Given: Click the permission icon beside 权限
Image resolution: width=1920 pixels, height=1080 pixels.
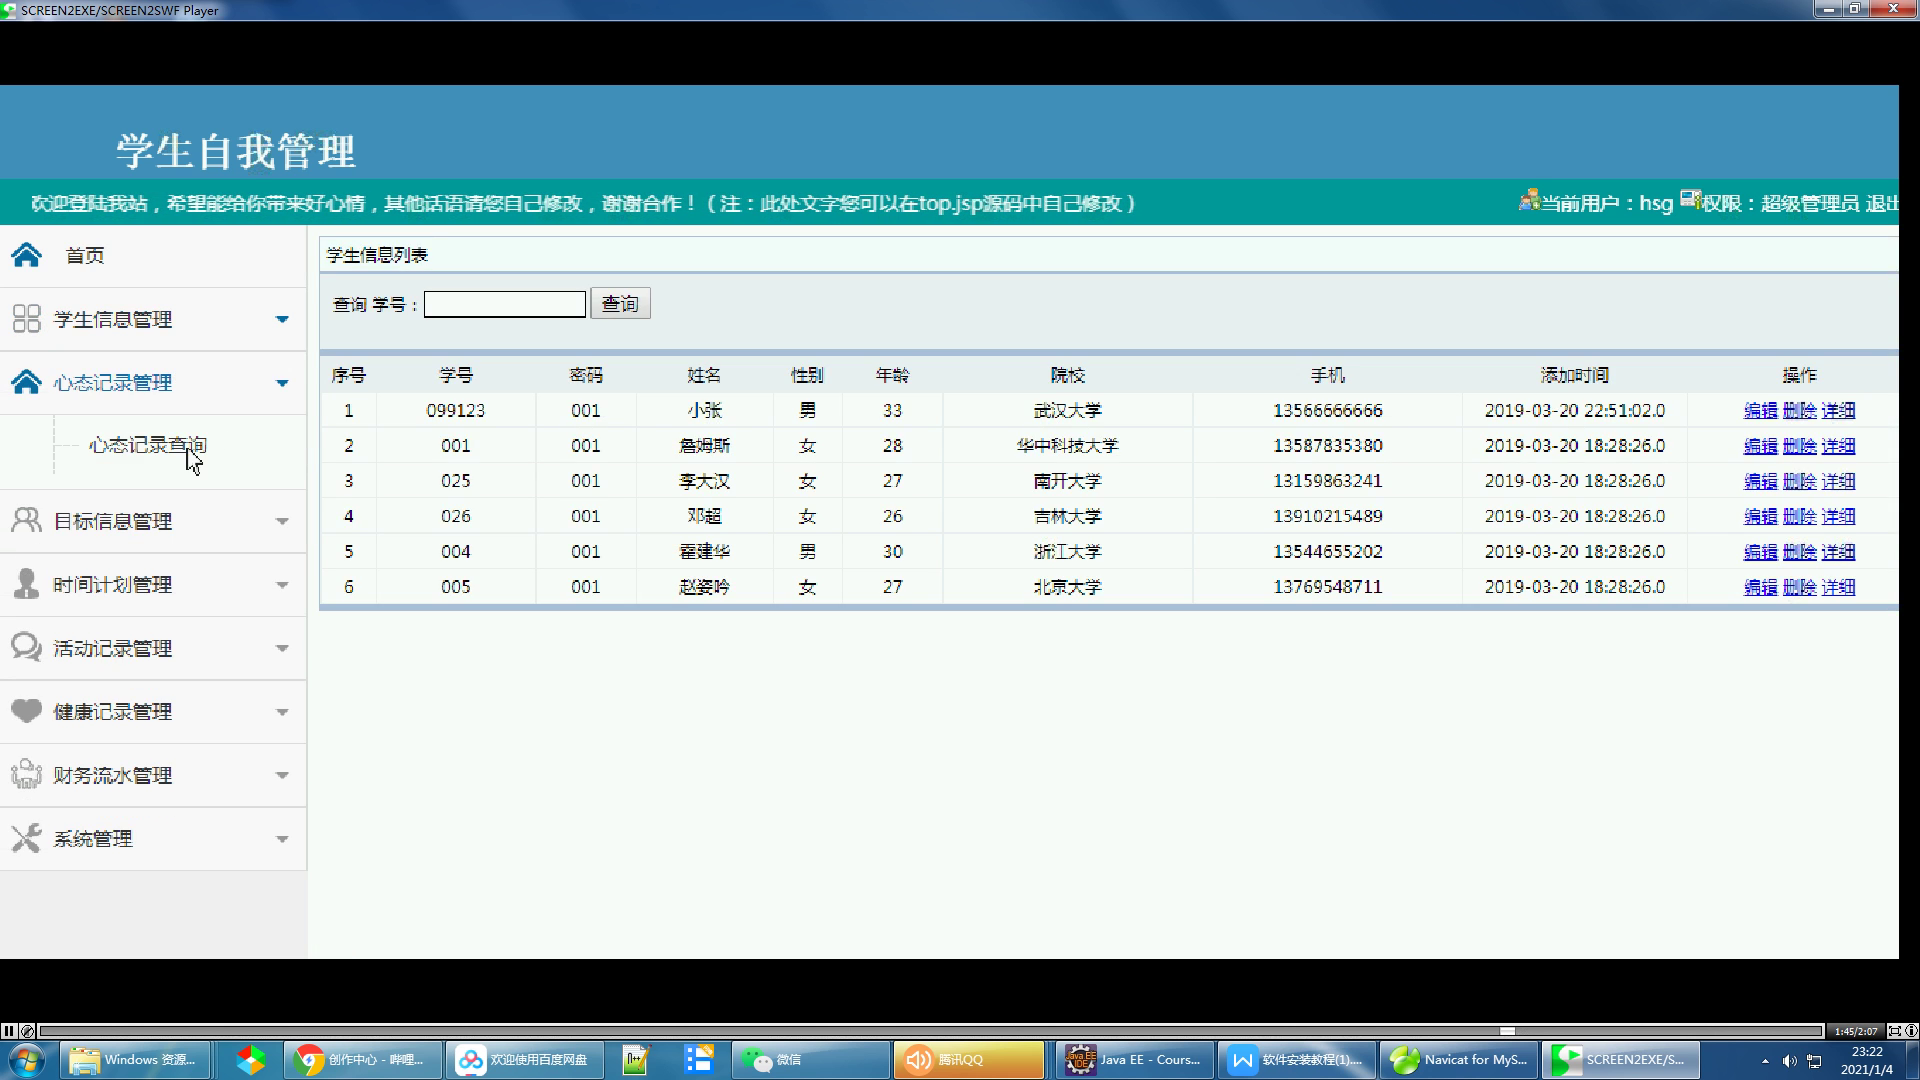Looking at the screenshot, I should click(1690, 199).
